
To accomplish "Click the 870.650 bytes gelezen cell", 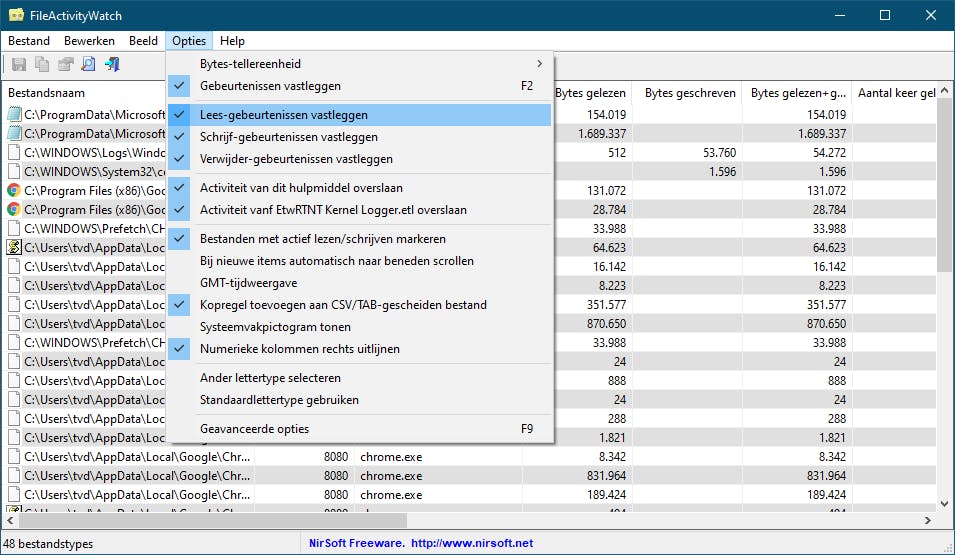I will (x=592, y=323).
